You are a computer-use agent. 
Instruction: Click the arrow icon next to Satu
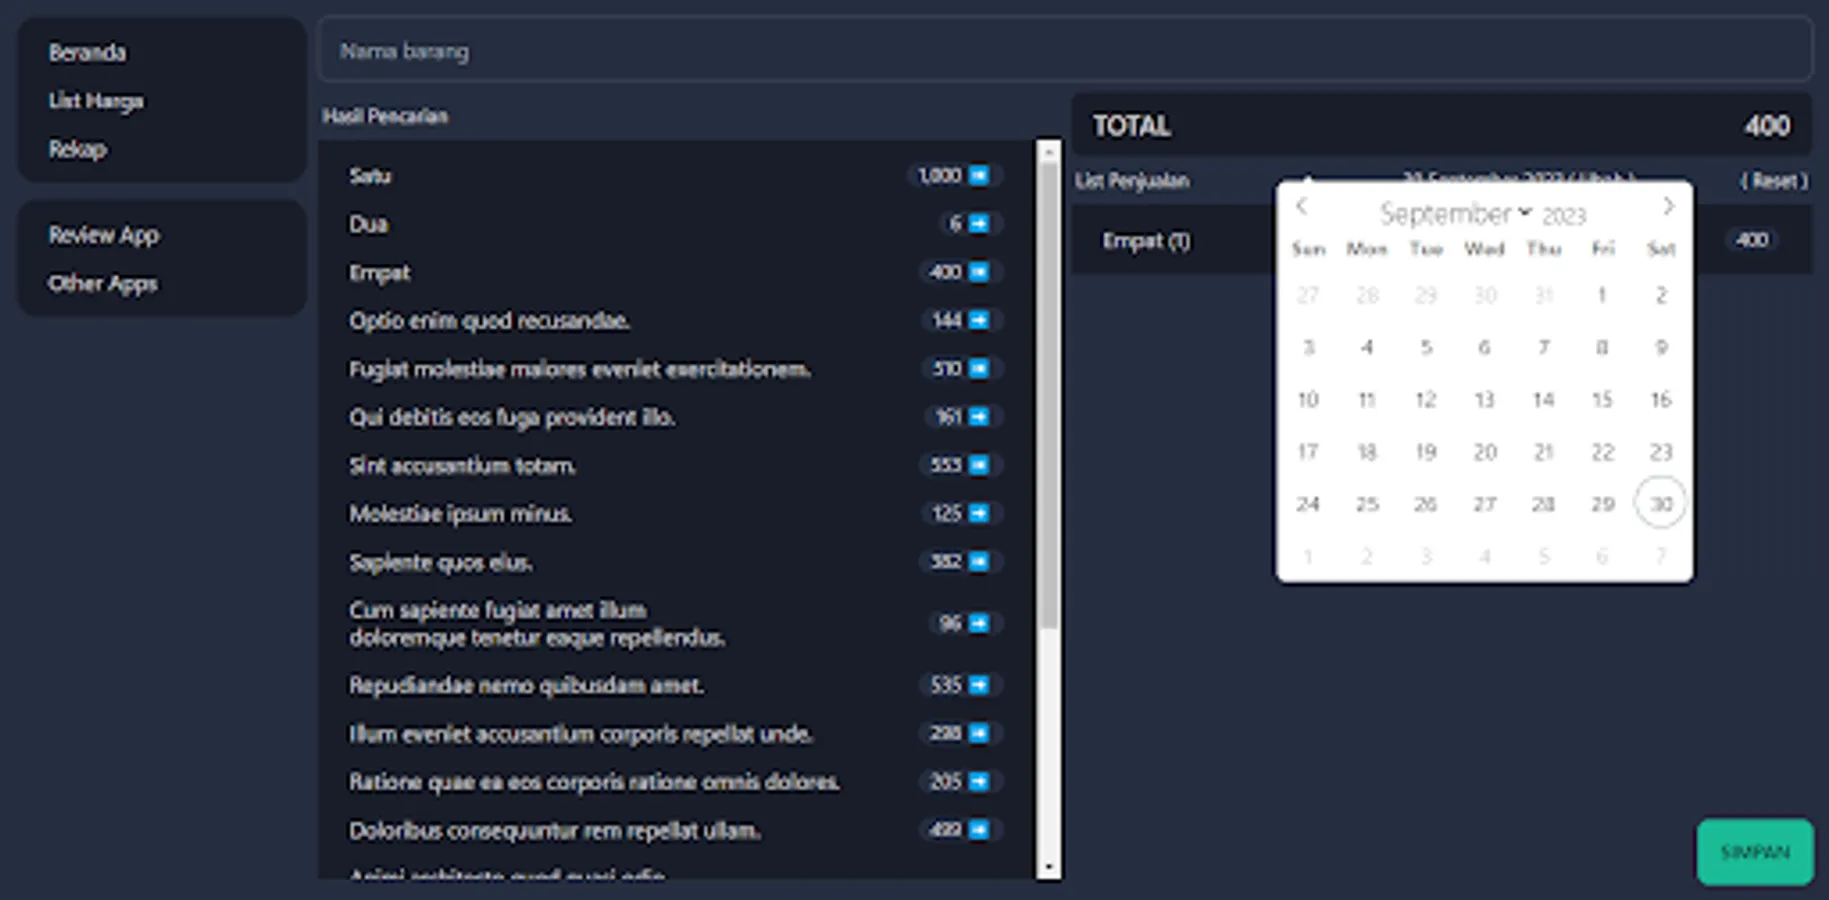coord(979,176)
